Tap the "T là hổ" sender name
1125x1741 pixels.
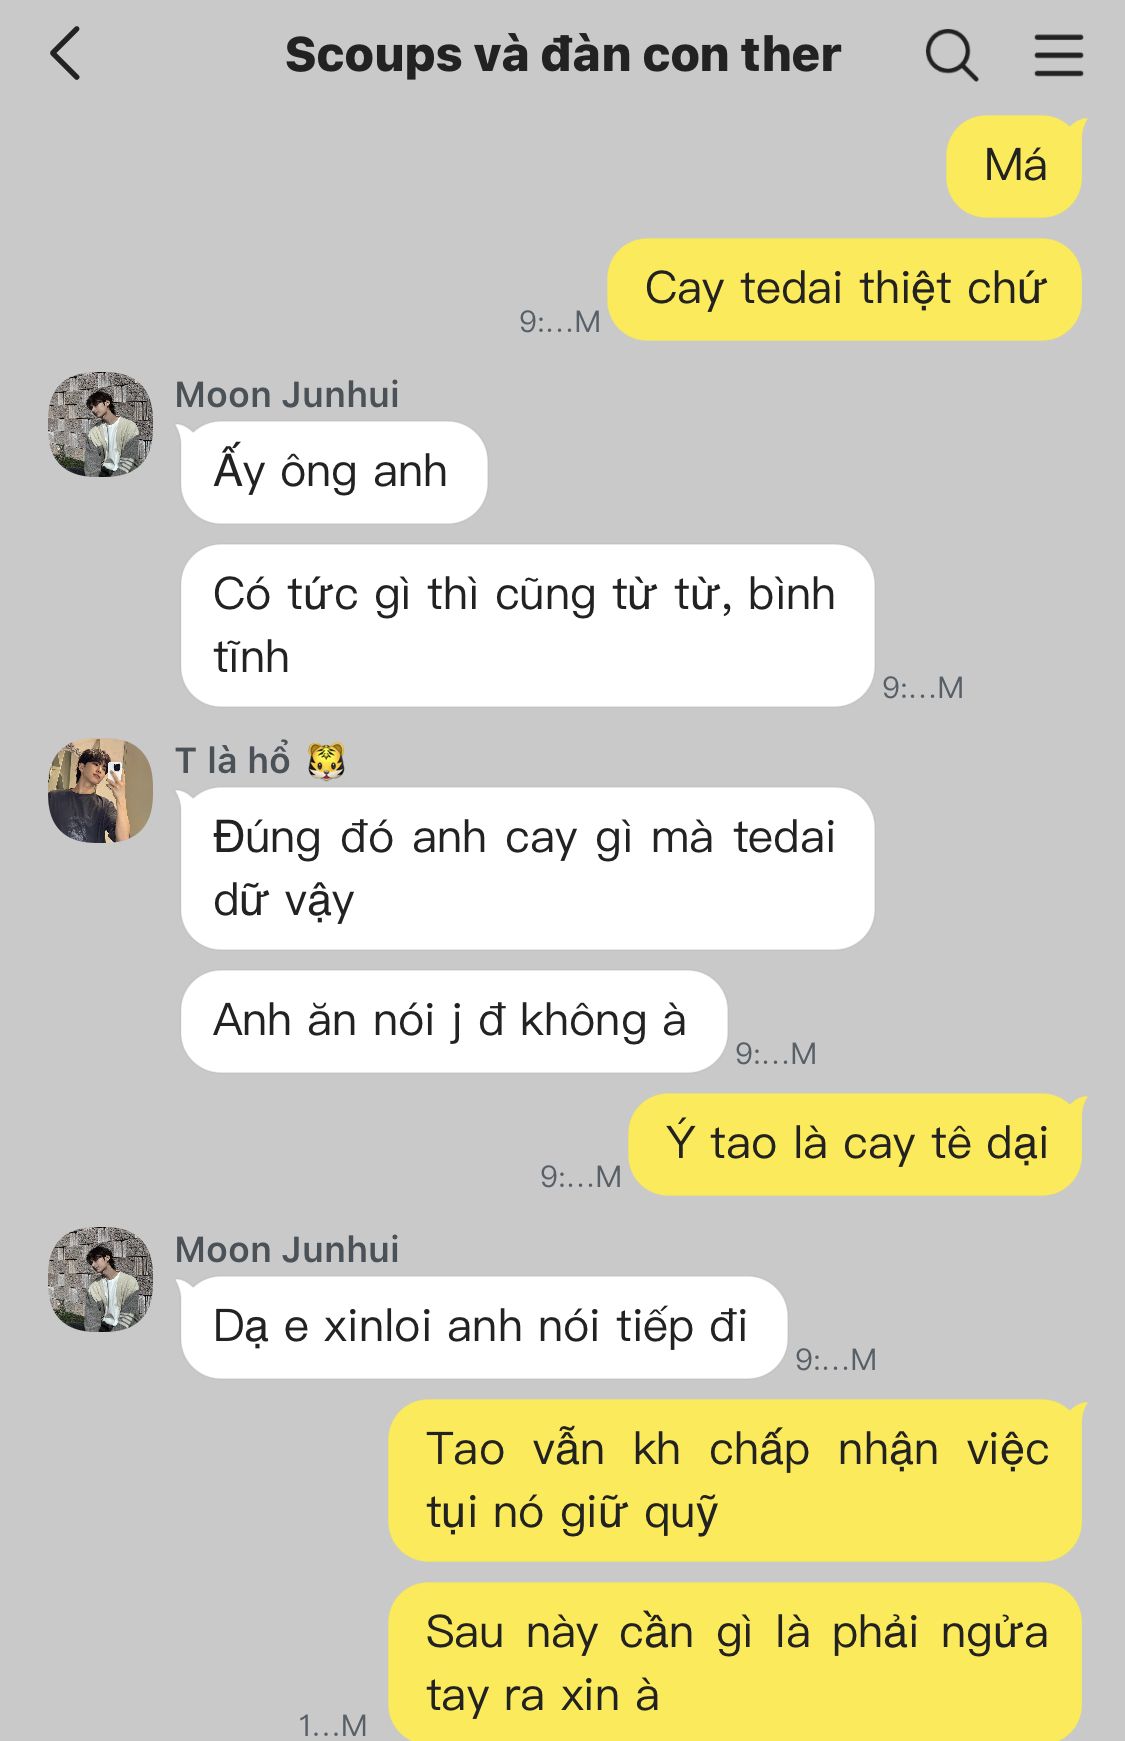[x=233, y=761]
